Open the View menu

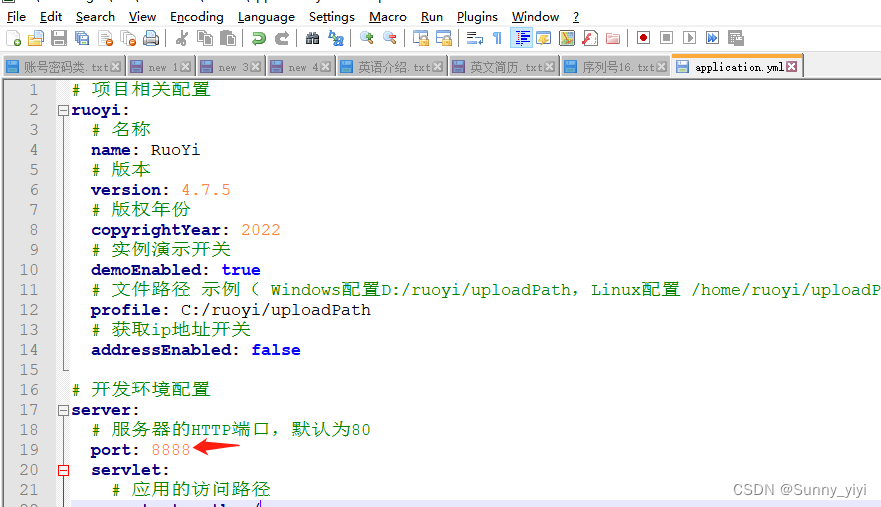click(x=142, y=17)
